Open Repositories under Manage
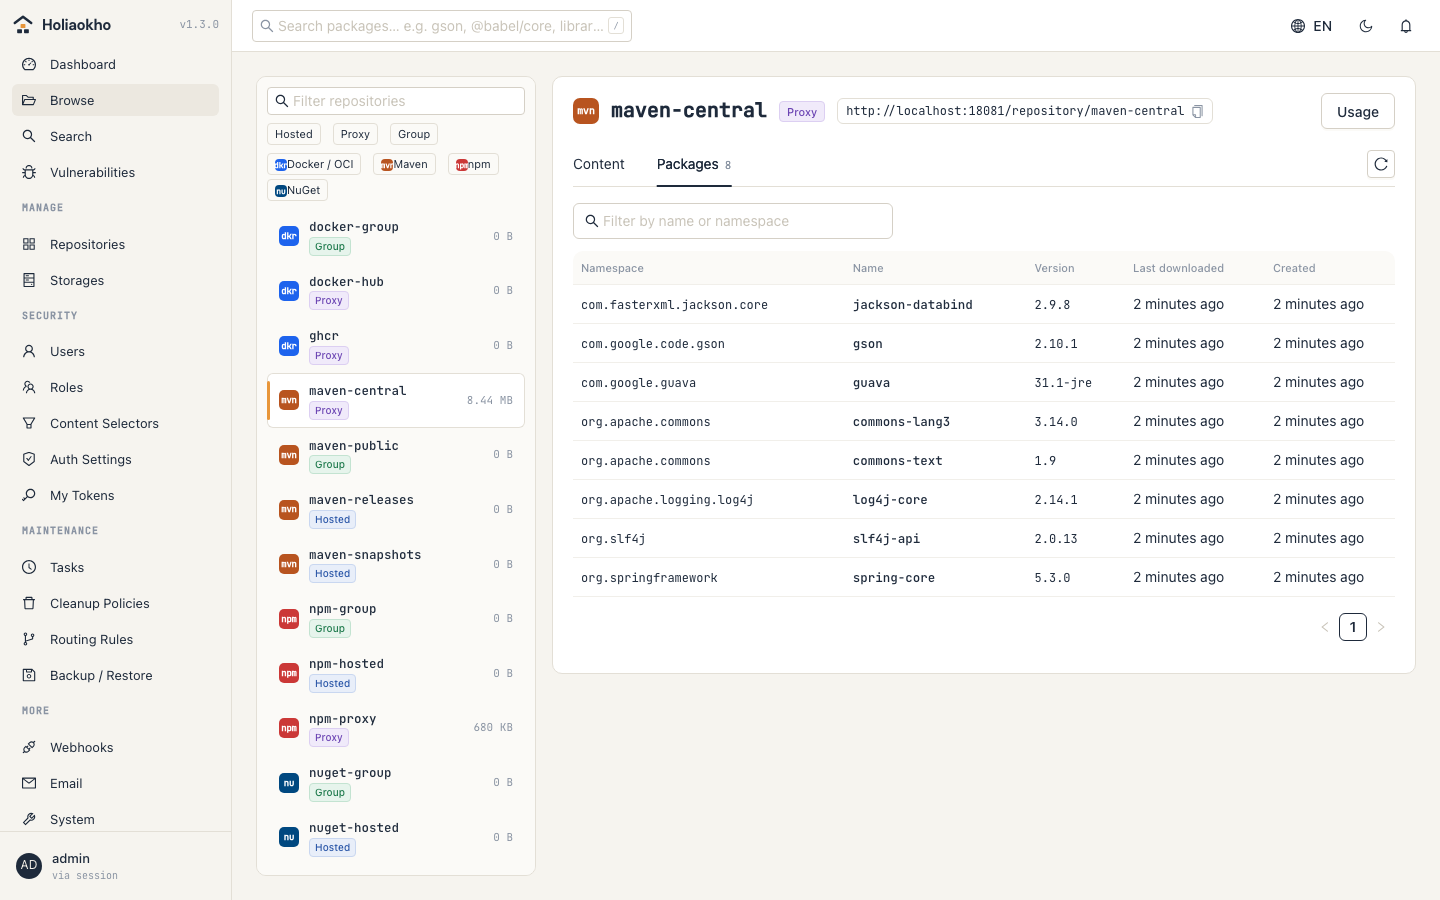This screenshot has width=1440, height=900. coord(115,244)
